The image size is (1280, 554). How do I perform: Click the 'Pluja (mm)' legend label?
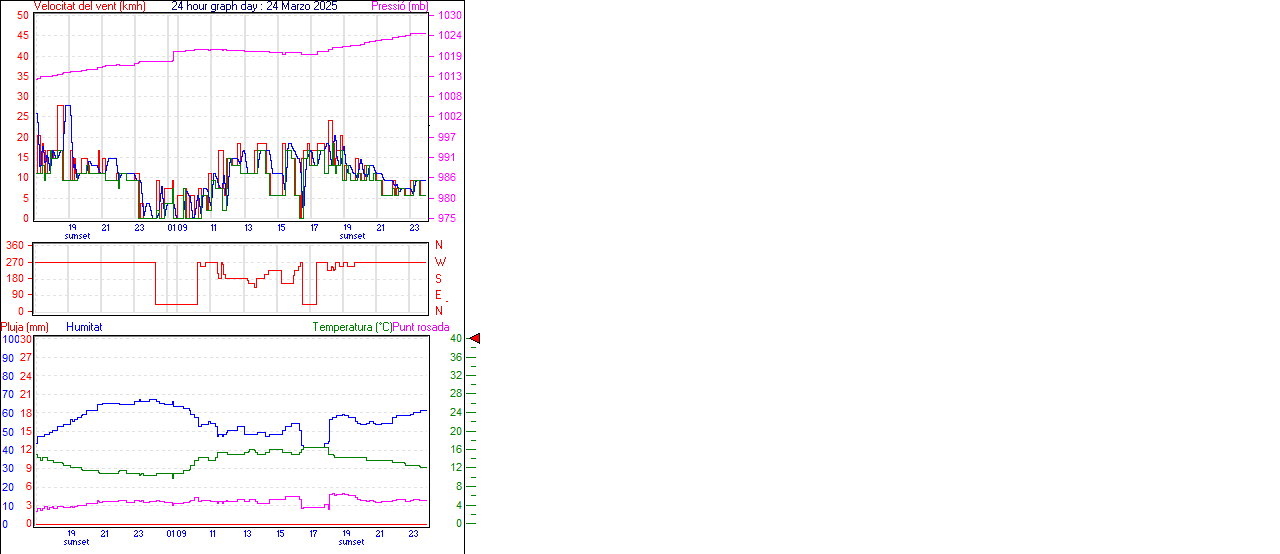(25, 327)
